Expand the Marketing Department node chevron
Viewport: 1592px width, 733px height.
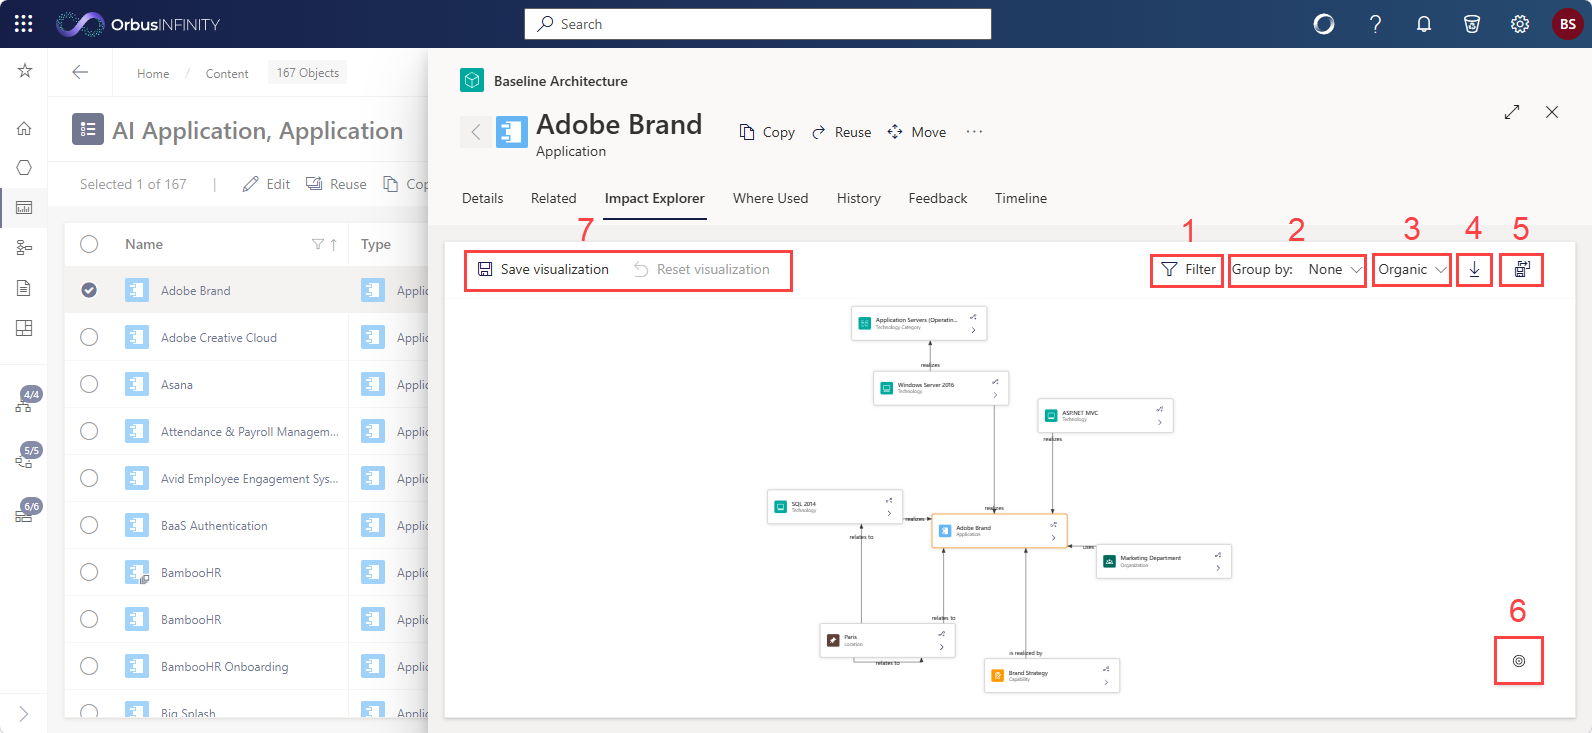point(1218,568)
